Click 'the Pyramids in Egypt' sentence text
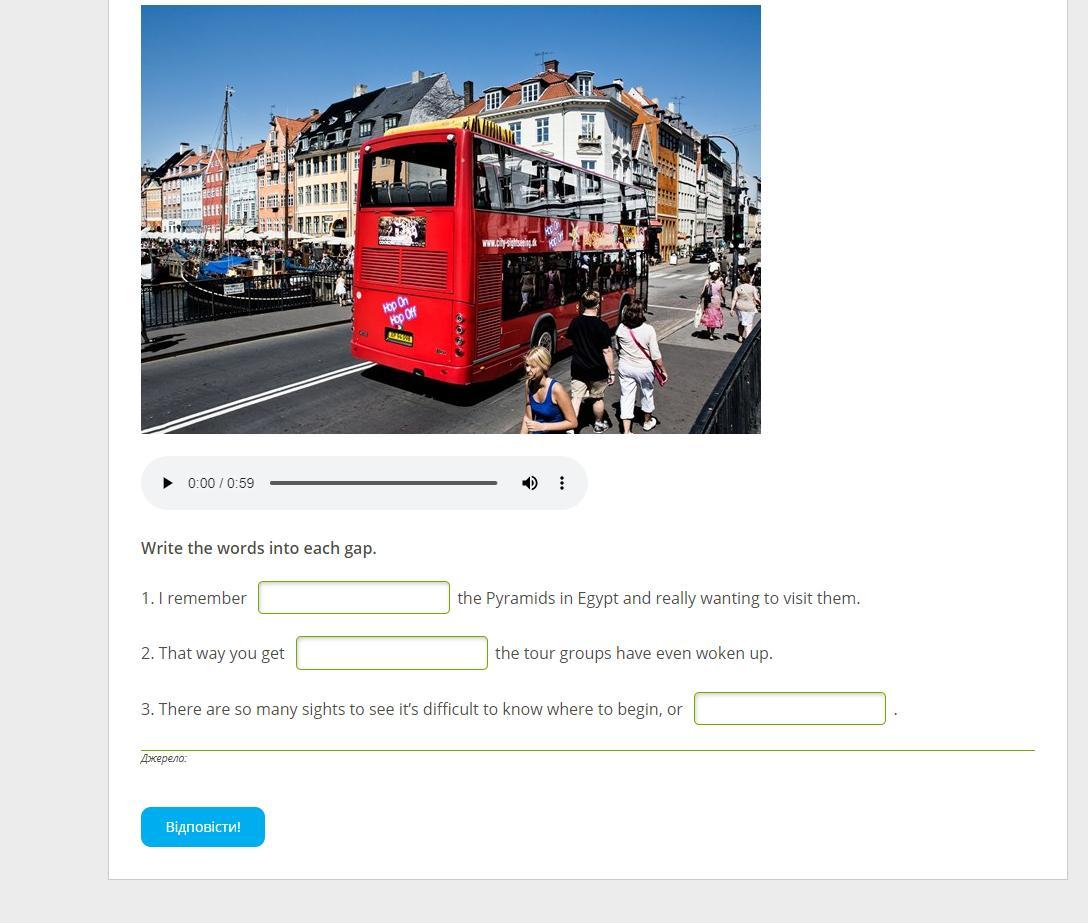1088x923 pixels. click(658, 598)
